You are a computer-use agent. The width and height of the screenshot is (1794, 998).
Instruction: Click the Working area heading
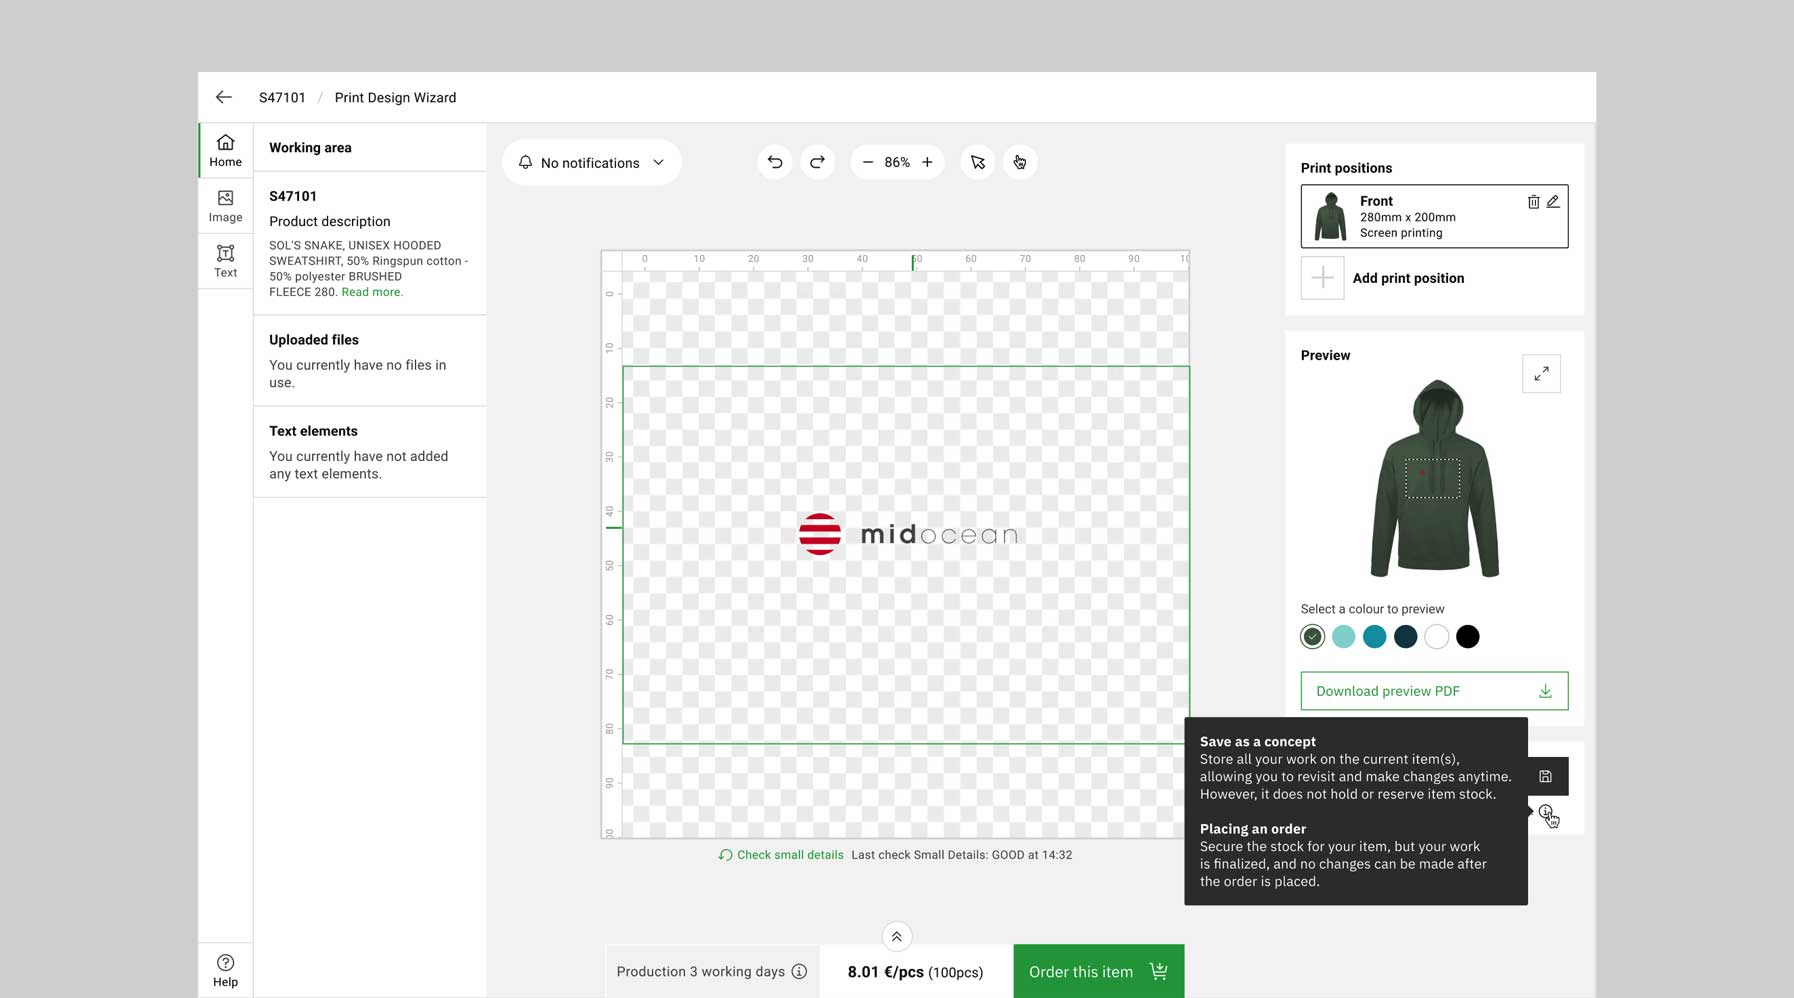(310, 148)
